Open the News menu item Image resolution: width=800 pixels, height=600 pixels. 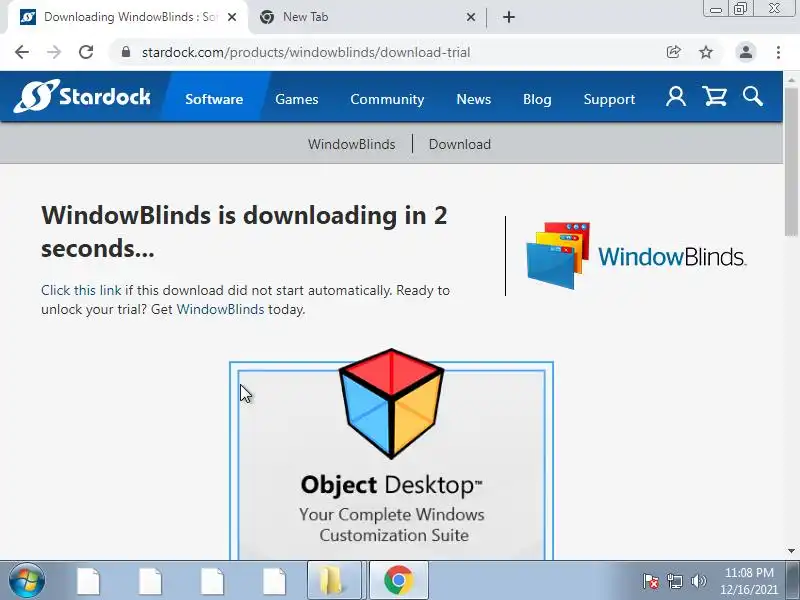(473, 98)
